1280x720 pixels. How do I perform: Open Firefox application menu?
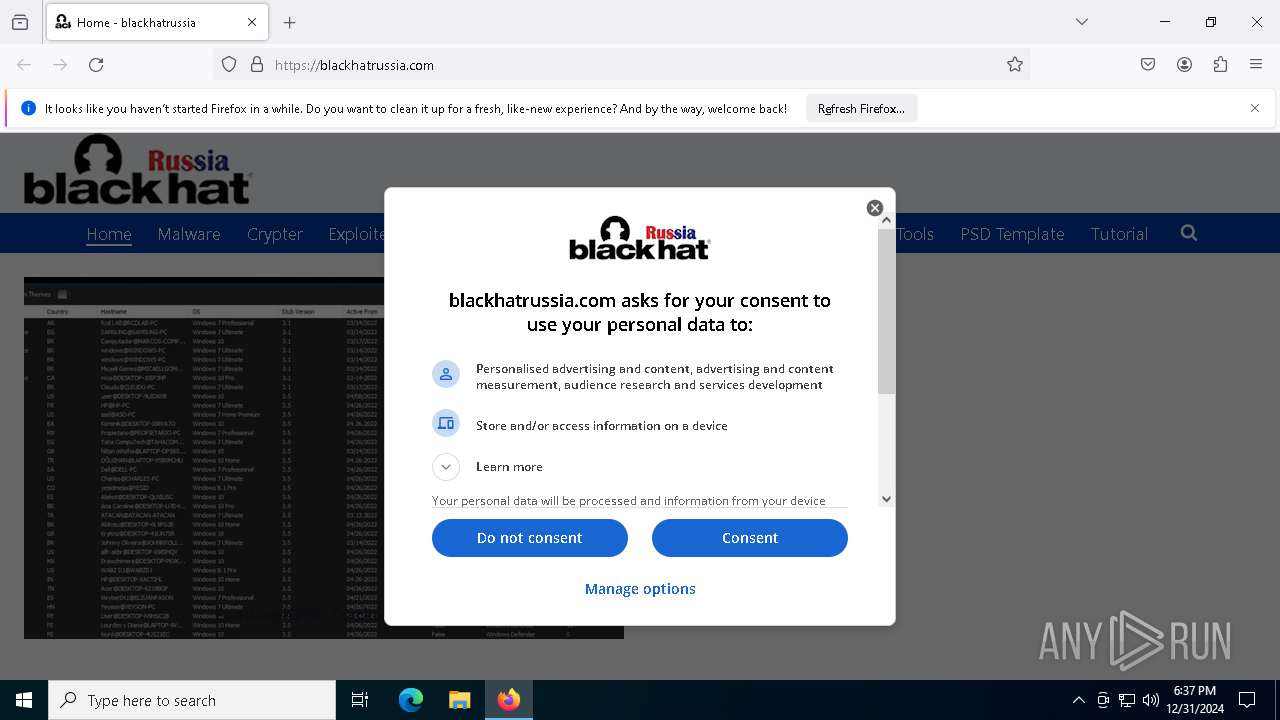(1256, 65)
